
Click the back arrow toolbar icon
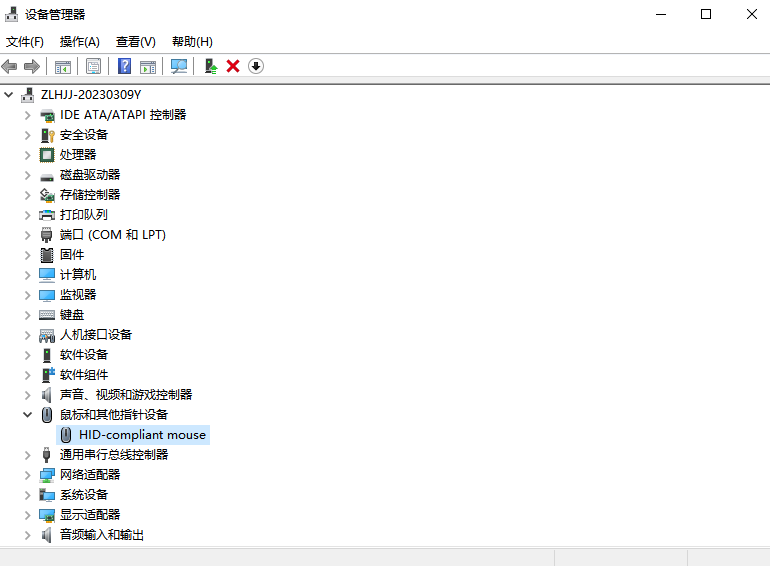10,66
